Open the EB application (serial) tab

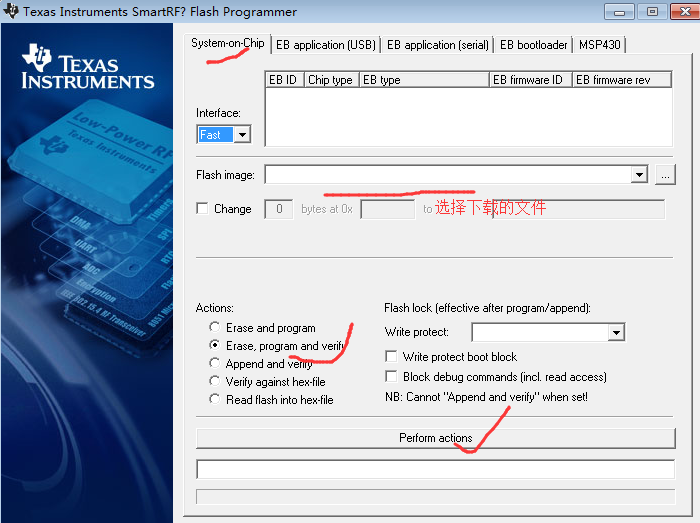coord(438,45)
